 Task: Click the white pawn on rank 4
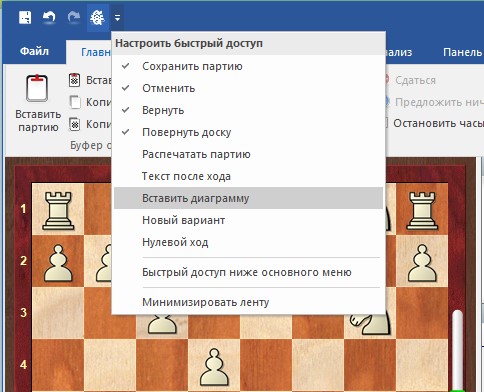pos(214,367)
